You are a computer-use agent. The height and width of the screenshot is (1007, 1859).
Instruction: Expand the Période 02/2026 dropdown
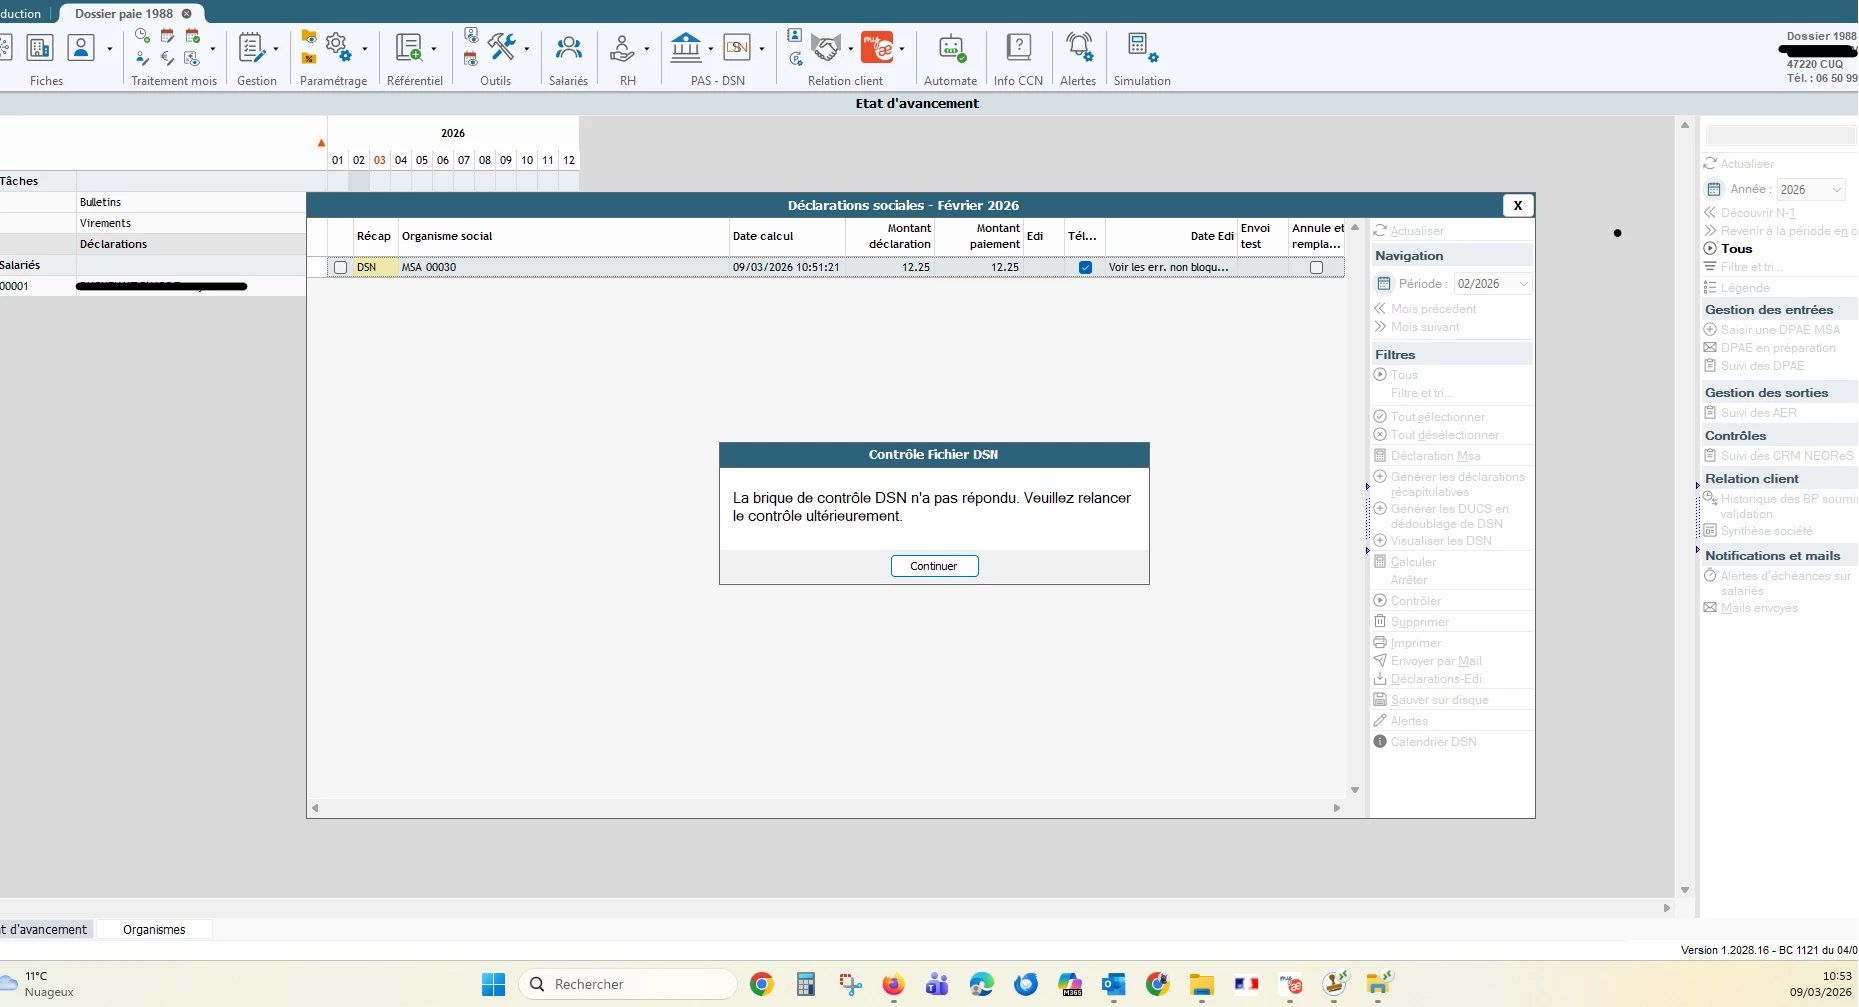(x=1523, y=284)
